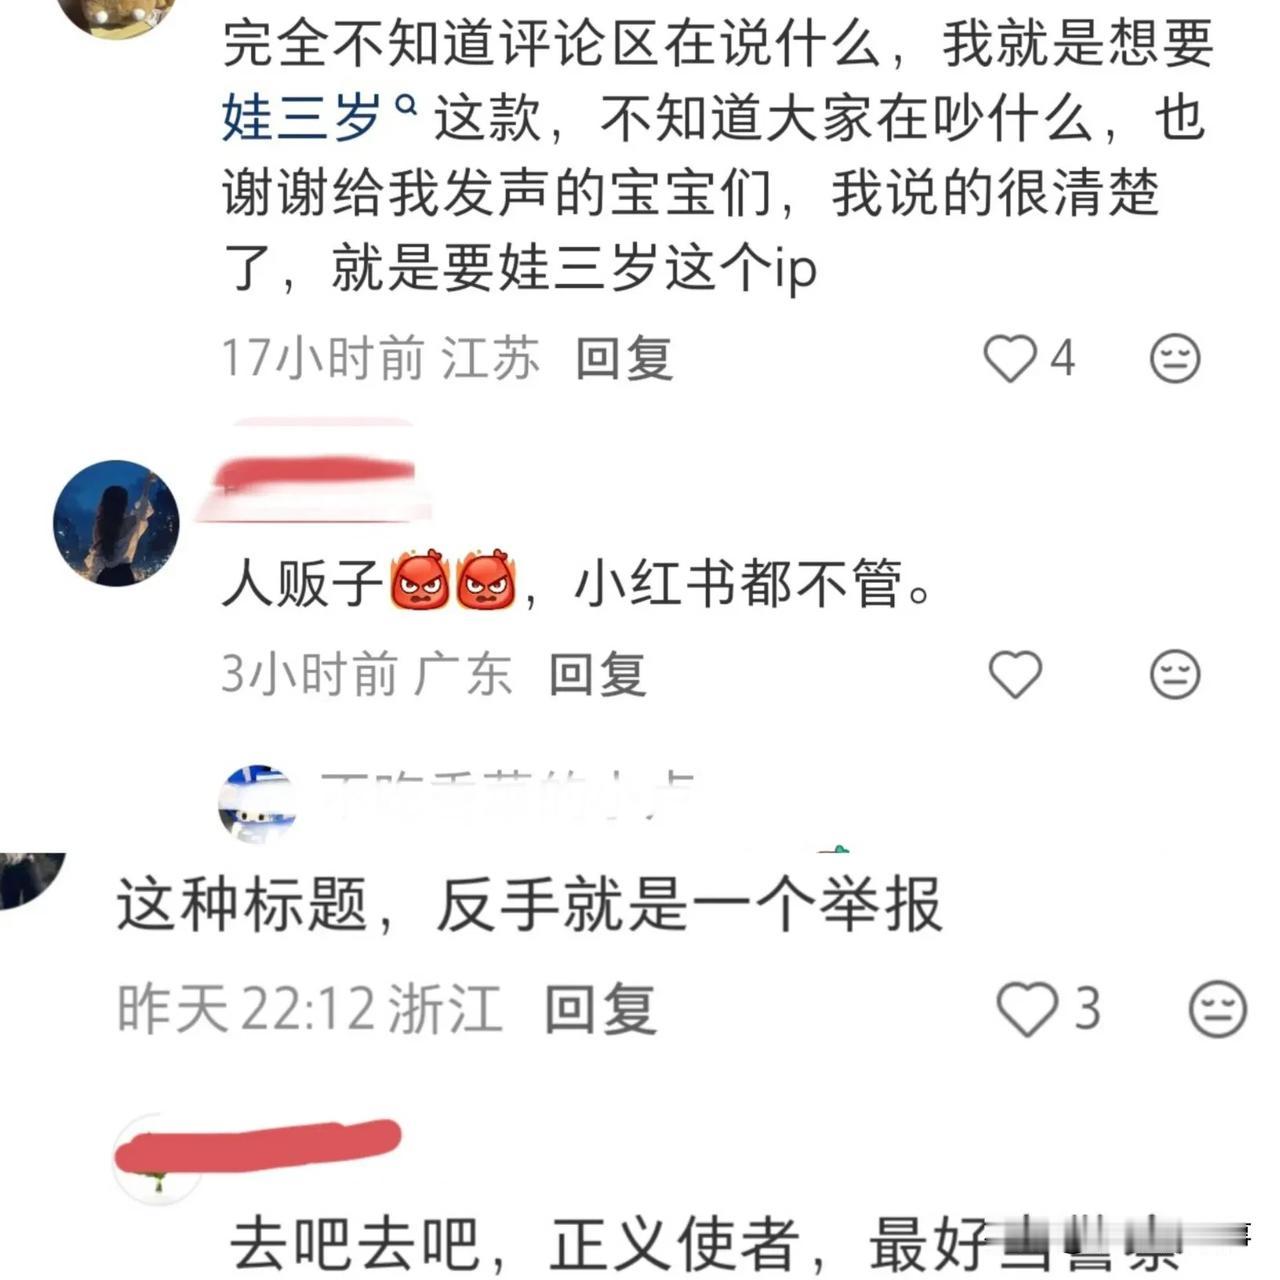This screenshot has width=1280, height=1280.
Task: Open the night-sky girl avatar profile
Action: coord(116,522)
